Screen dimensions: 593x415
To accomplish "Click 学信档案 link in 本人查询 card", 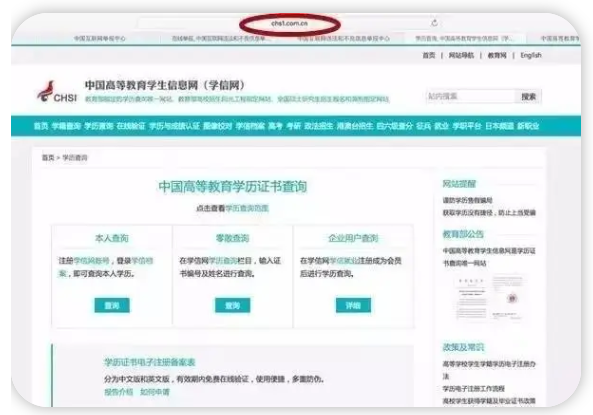I will 142,261.
